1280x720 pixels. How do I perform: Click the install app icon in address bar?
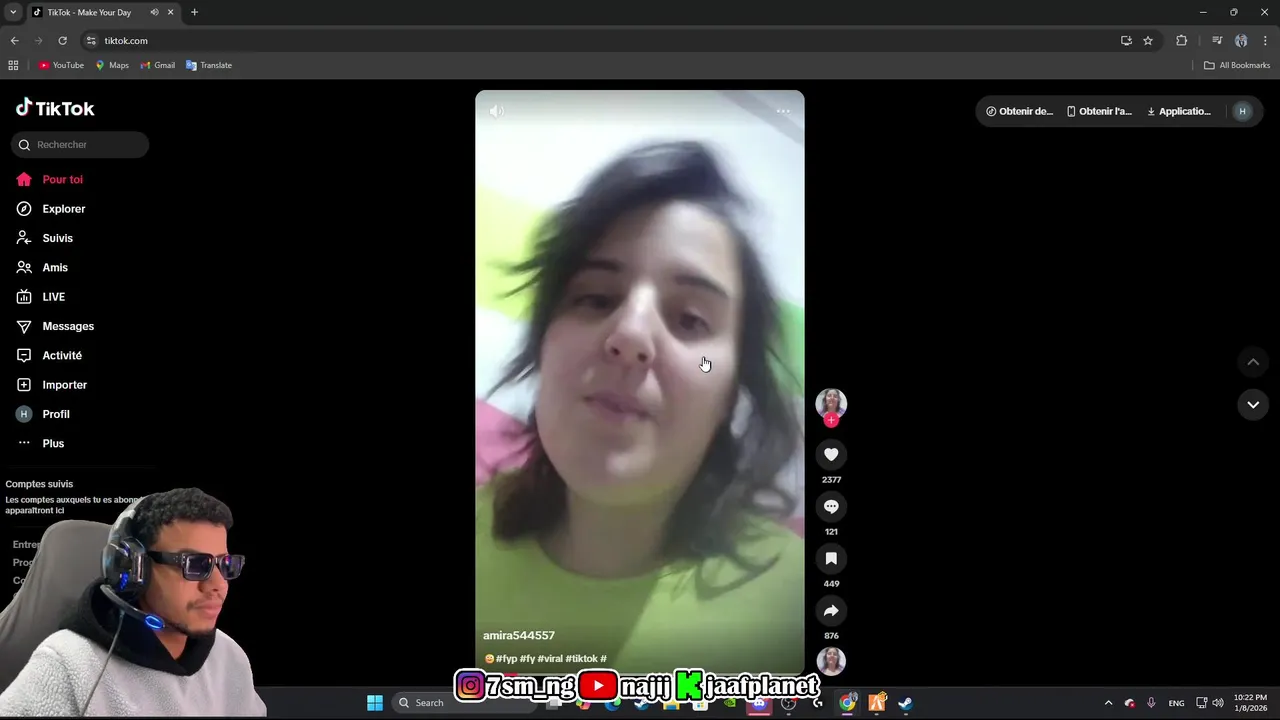pyautogui.click(x=1126, y=40)
